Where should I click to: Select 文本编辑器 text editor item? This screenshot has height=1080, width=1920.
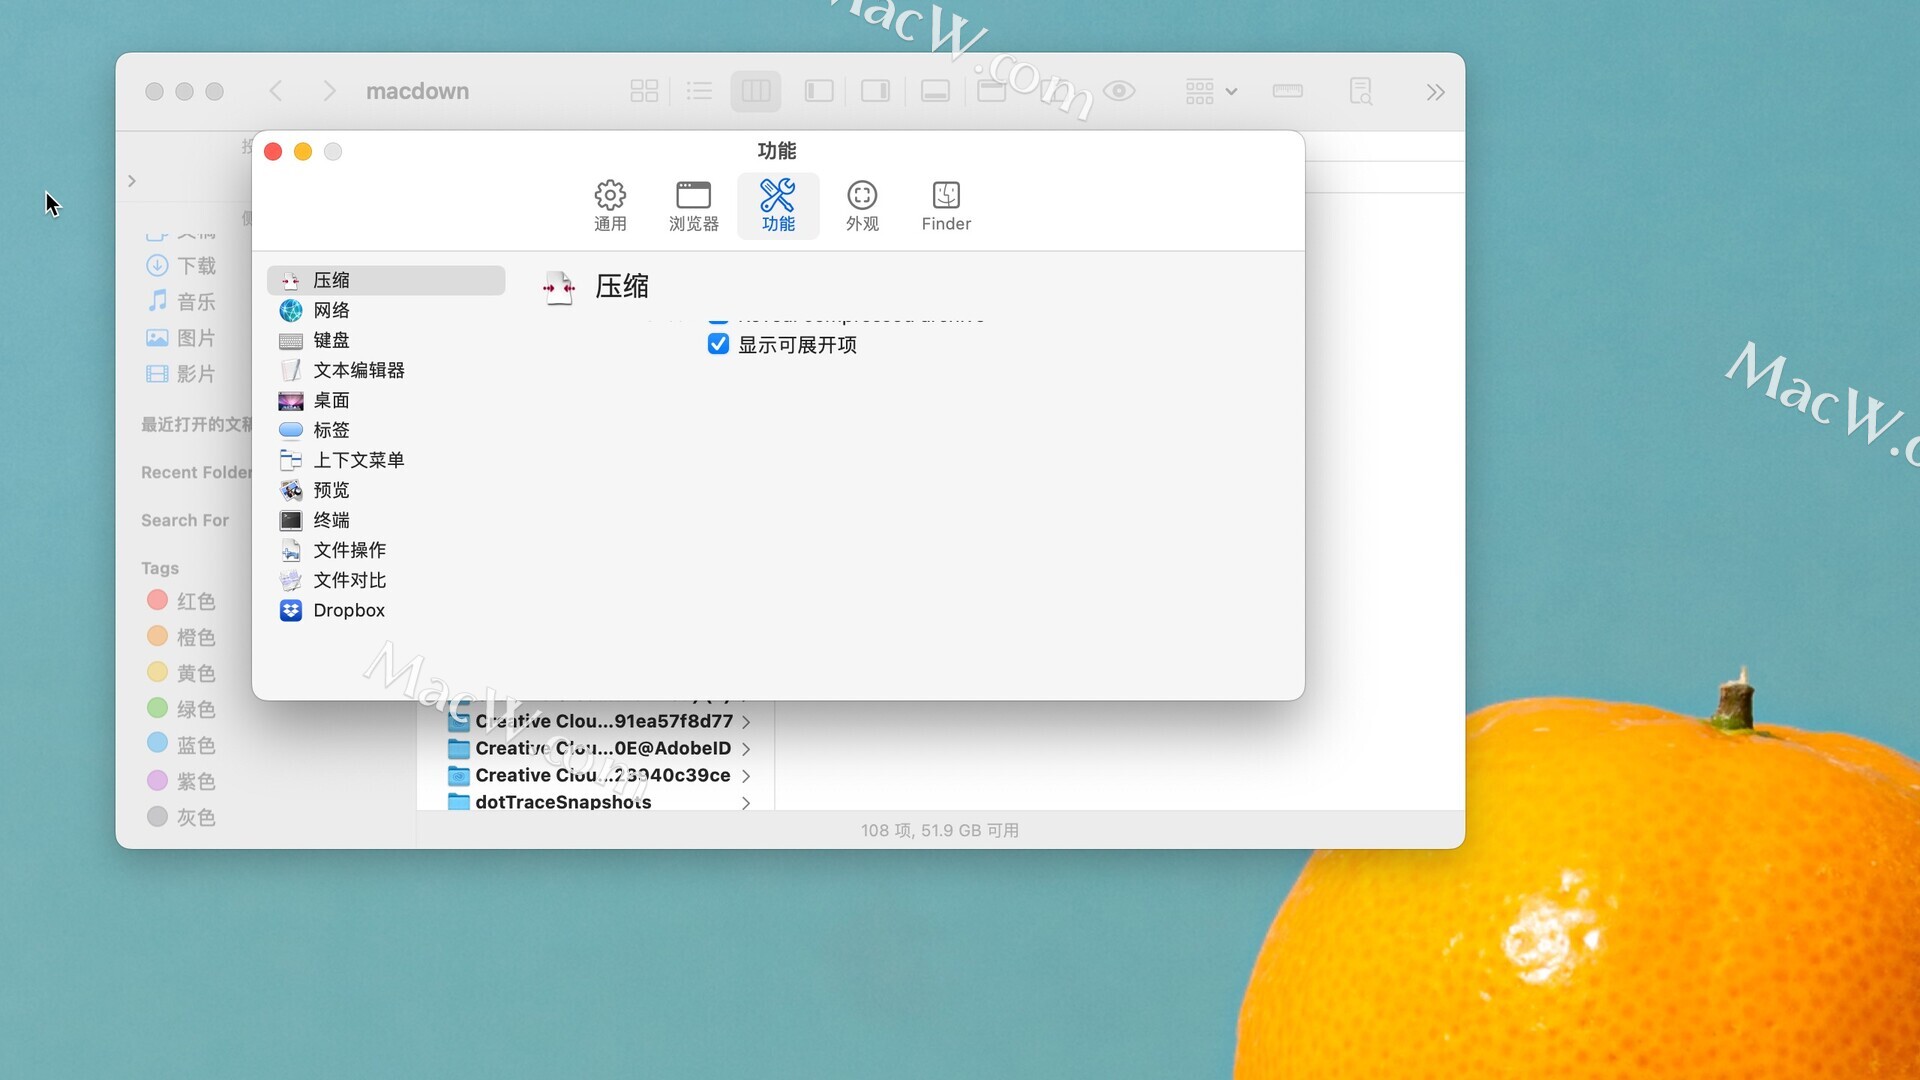click(386, 370)
